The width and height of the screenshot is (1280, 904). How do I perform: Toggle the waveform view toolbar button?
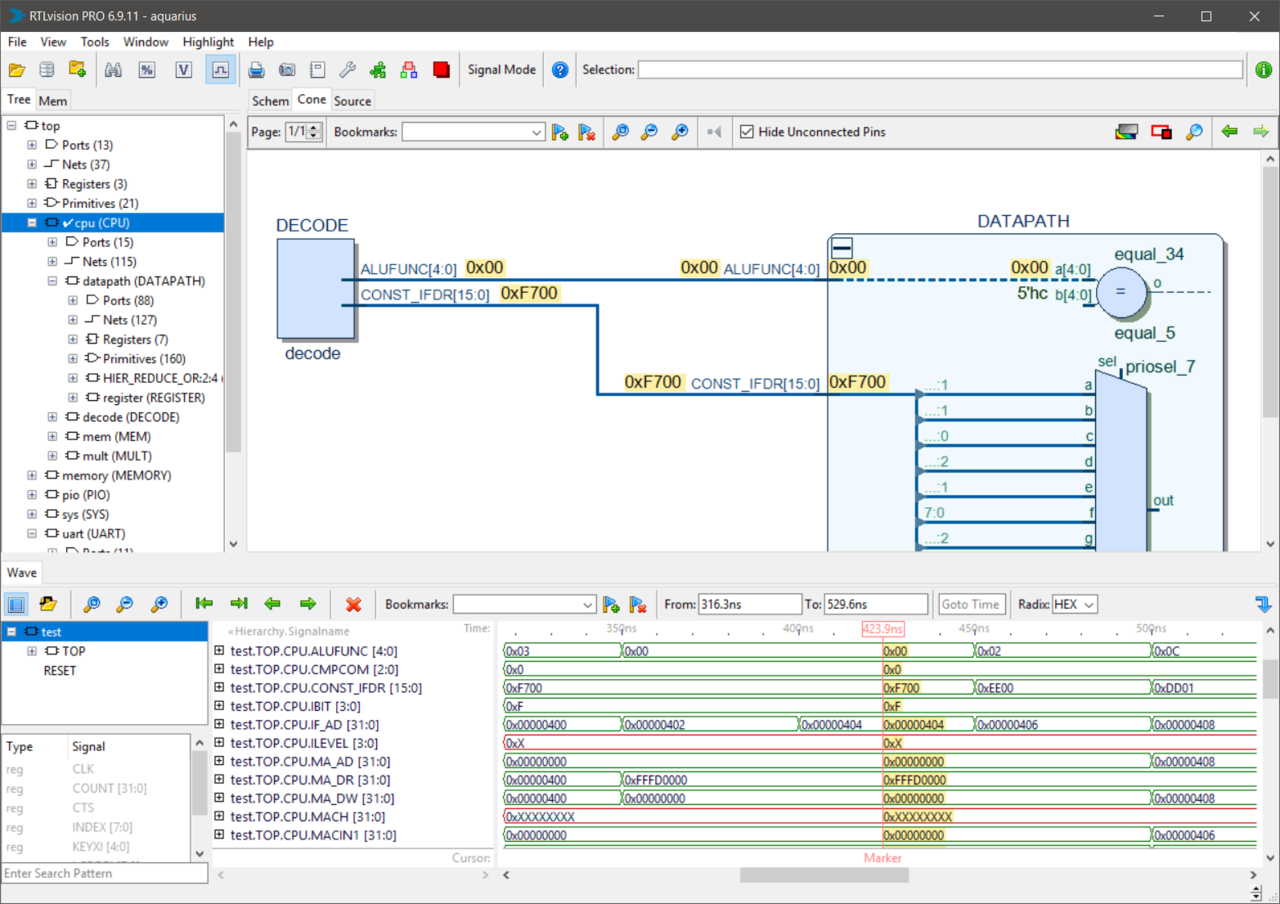click(x=220, y=70)
